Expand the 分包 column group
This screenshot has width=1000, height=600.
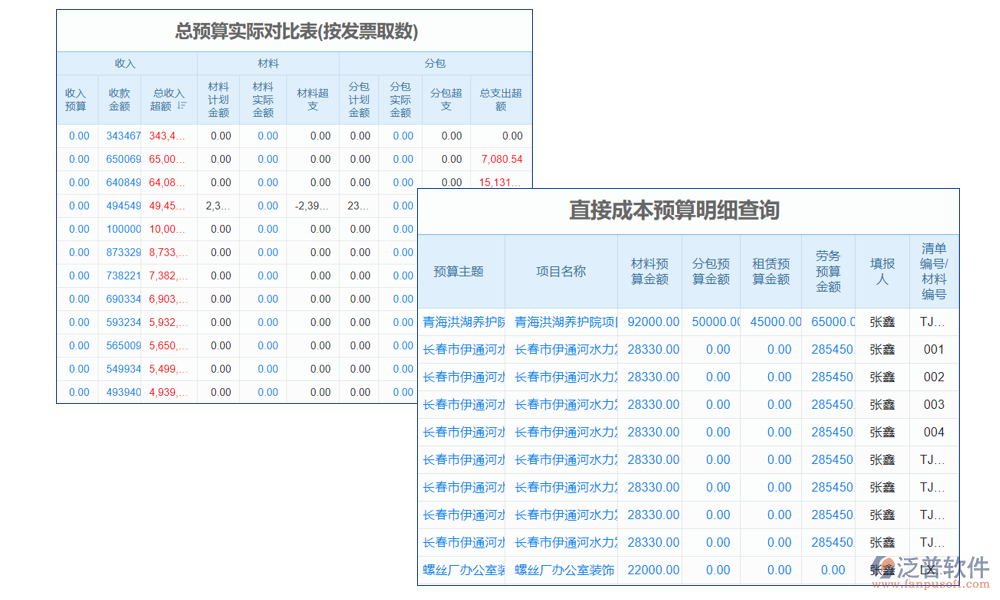tap(437, 63)
